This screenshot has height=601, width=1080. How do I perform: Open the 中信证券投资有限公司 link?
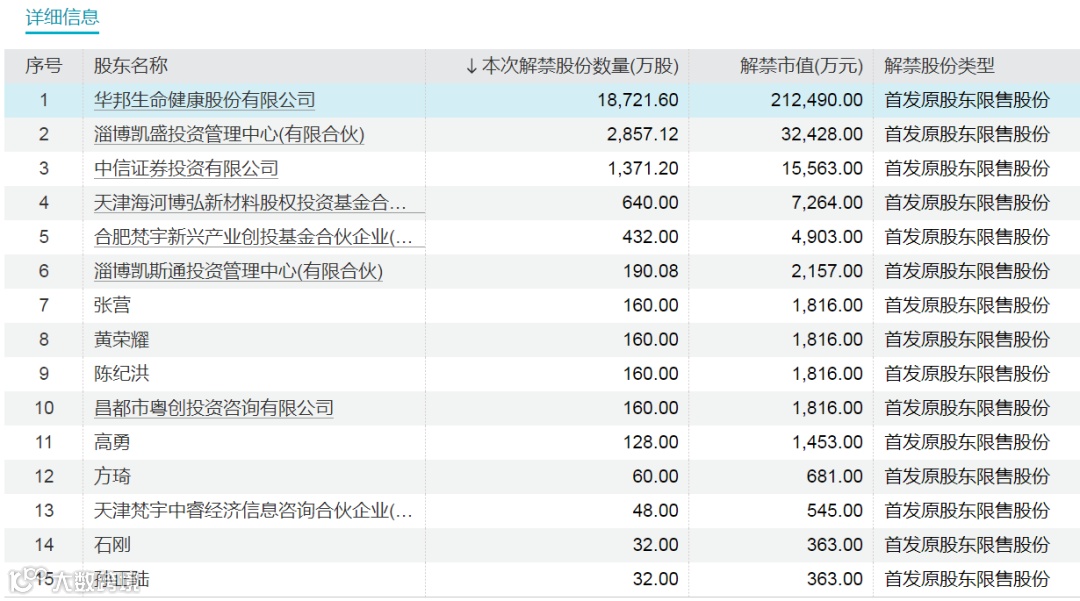click(x=186, y=169)
